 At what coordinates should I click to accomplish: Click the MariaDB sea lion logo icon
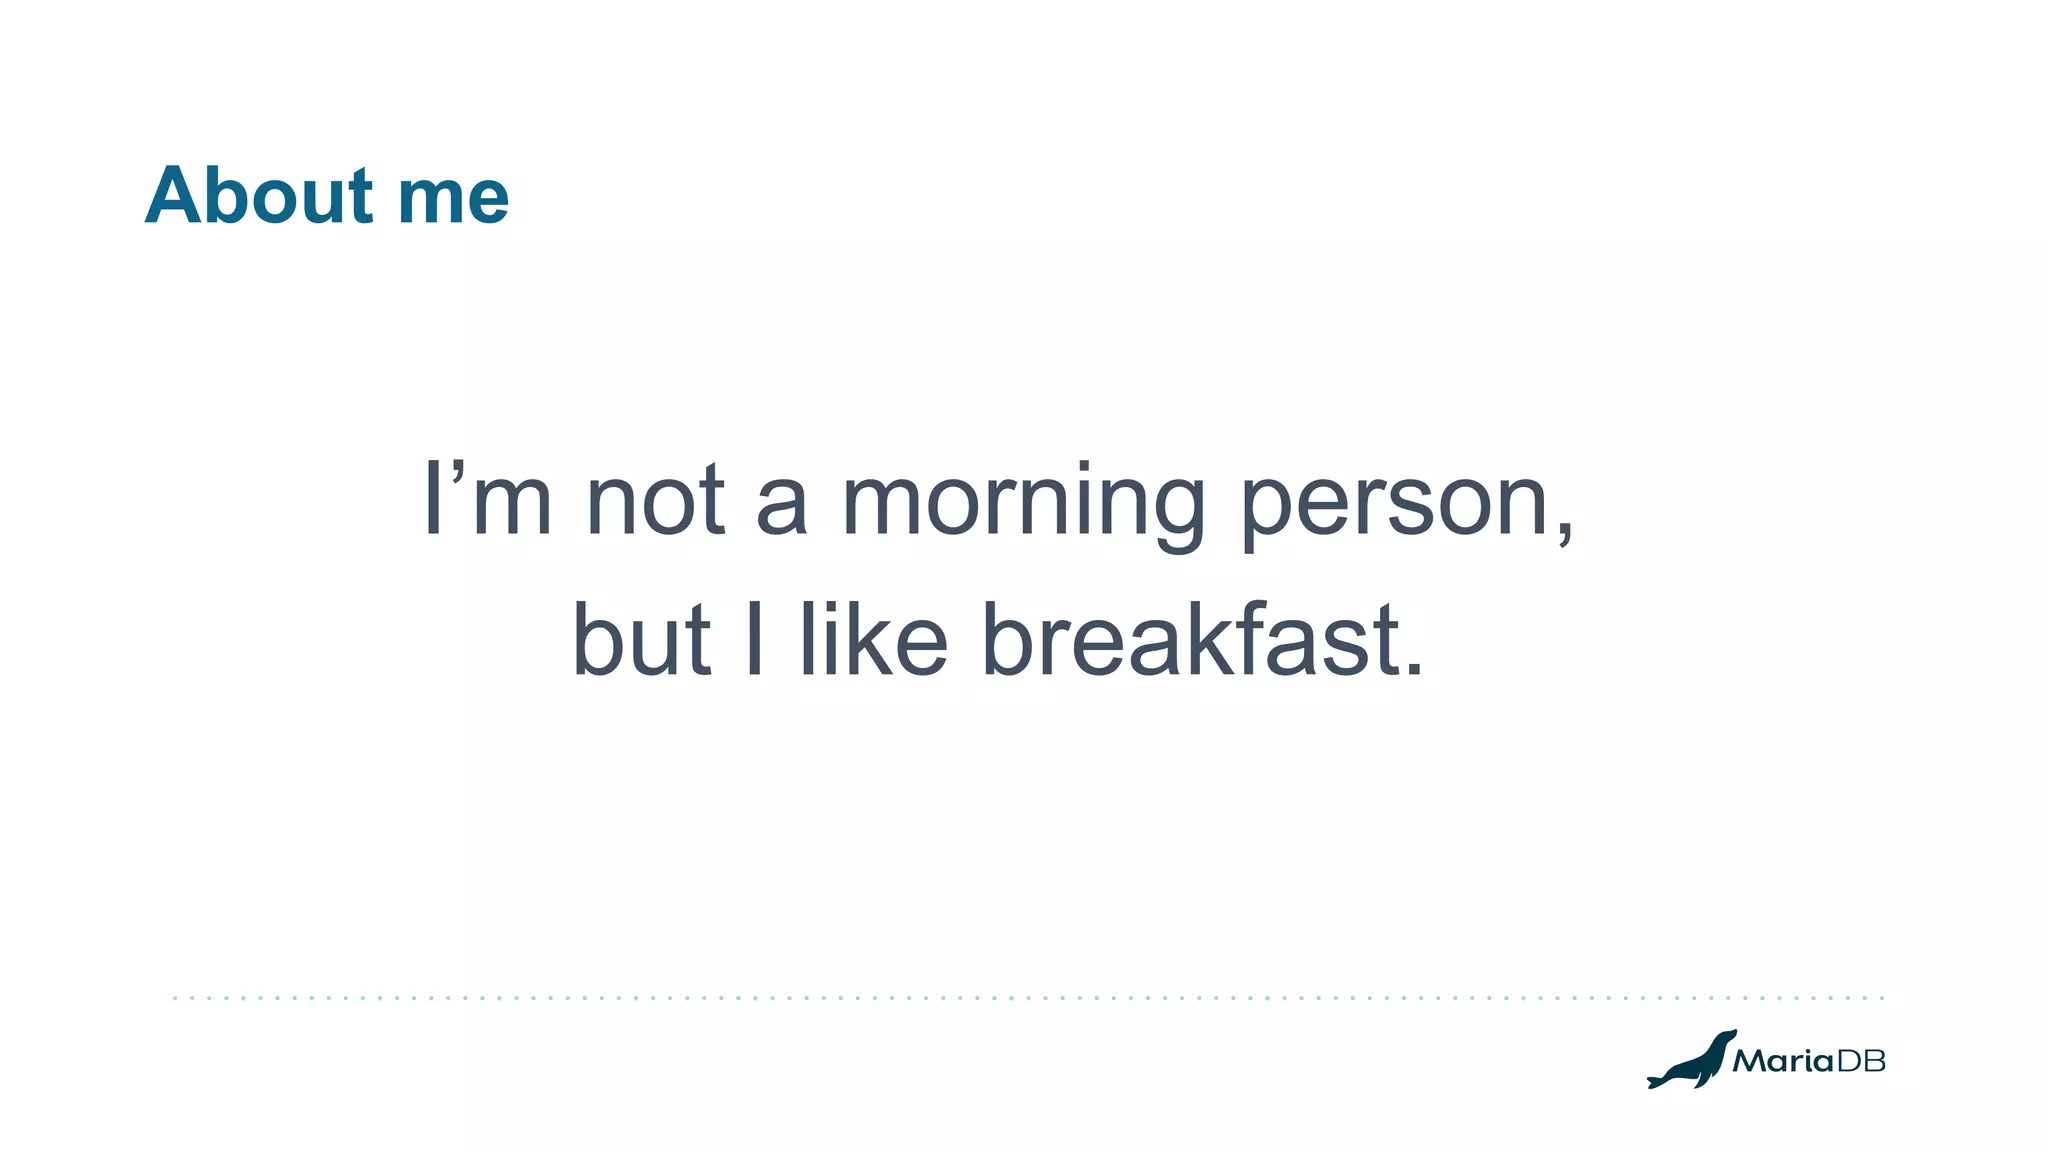click(x=1692, y=1061)
